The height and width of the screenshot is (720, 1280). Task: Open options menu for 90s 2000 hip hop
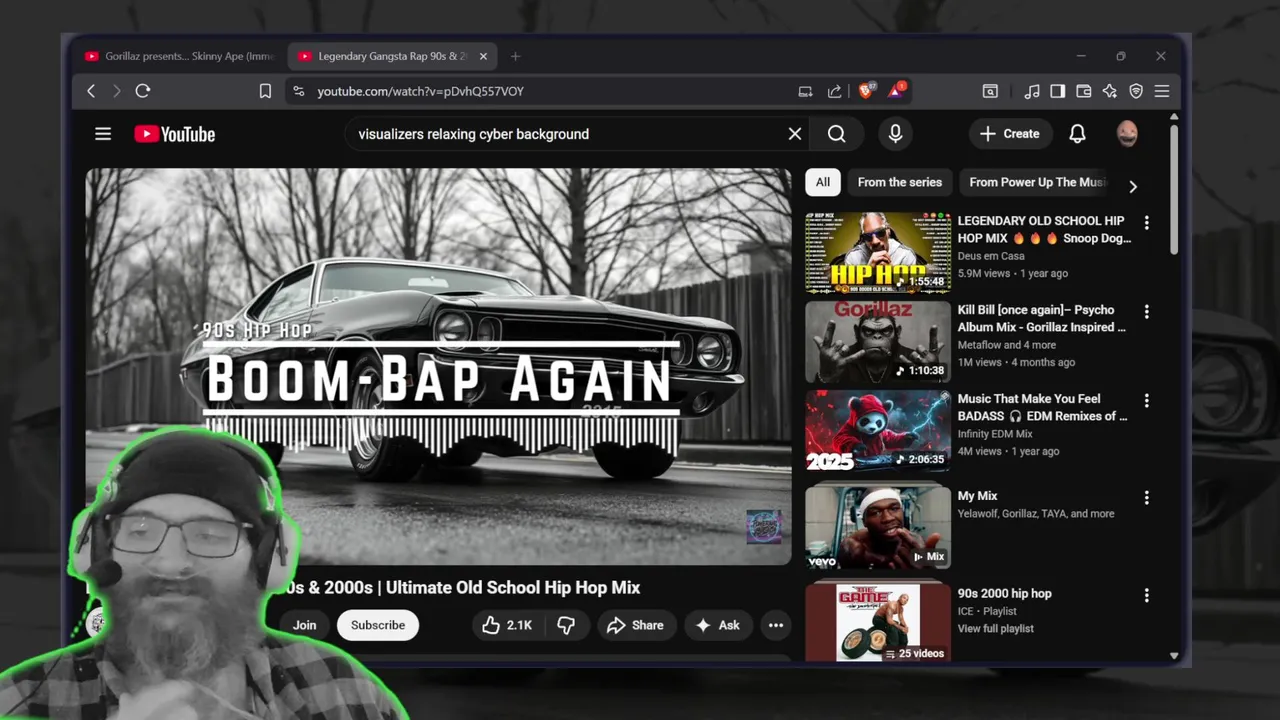pos(1147,595)
